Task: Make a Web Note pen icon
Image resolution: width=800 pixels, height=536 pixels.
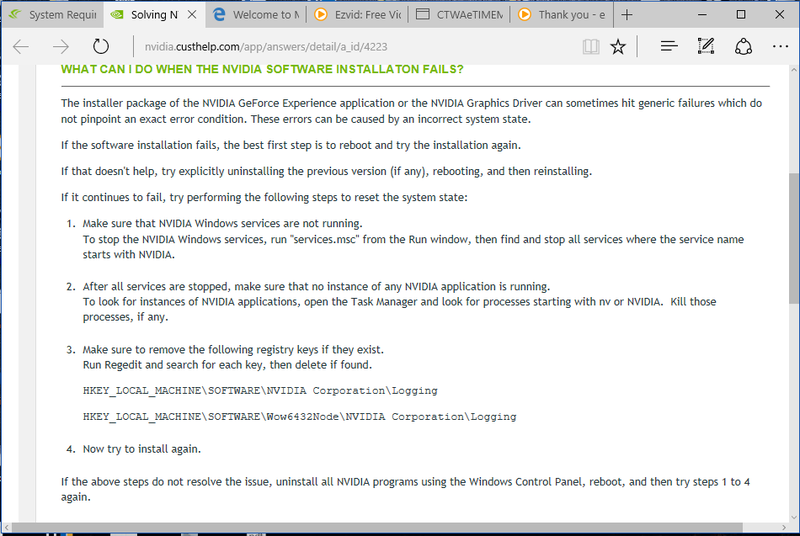Action: coord(706,46)
